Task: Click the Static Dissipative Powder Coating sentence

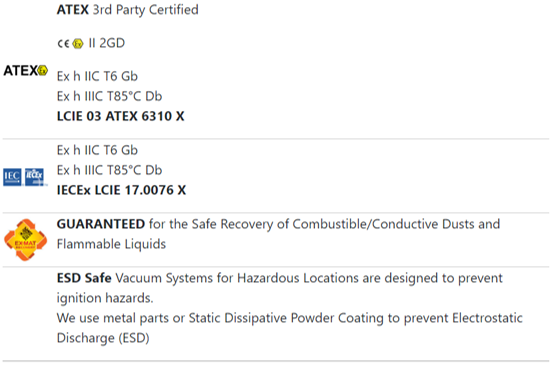Action: [289, 318]
